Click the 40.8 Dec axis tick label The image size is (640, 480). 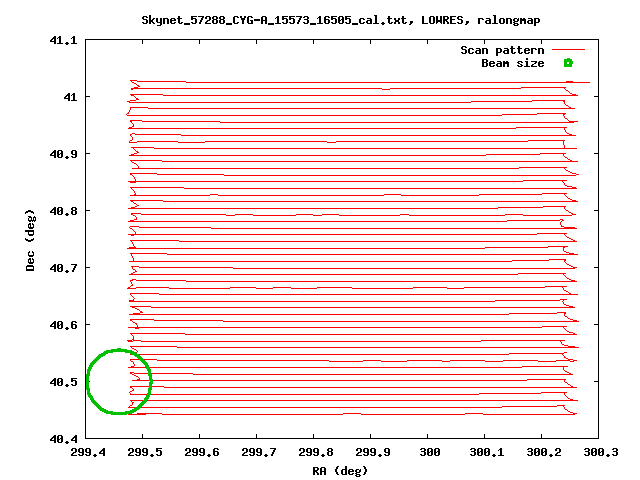(x=63, y=211)
